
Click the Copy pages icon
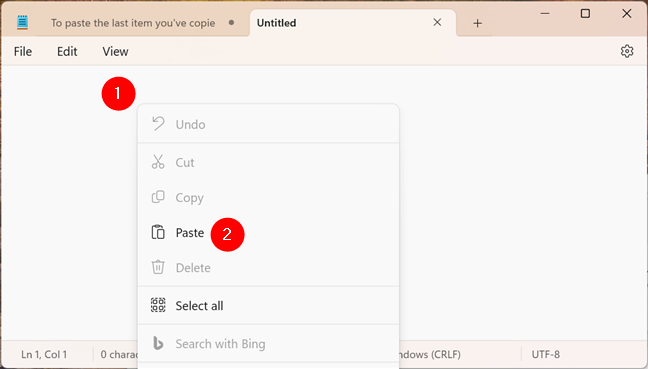(x=158, y=197)
